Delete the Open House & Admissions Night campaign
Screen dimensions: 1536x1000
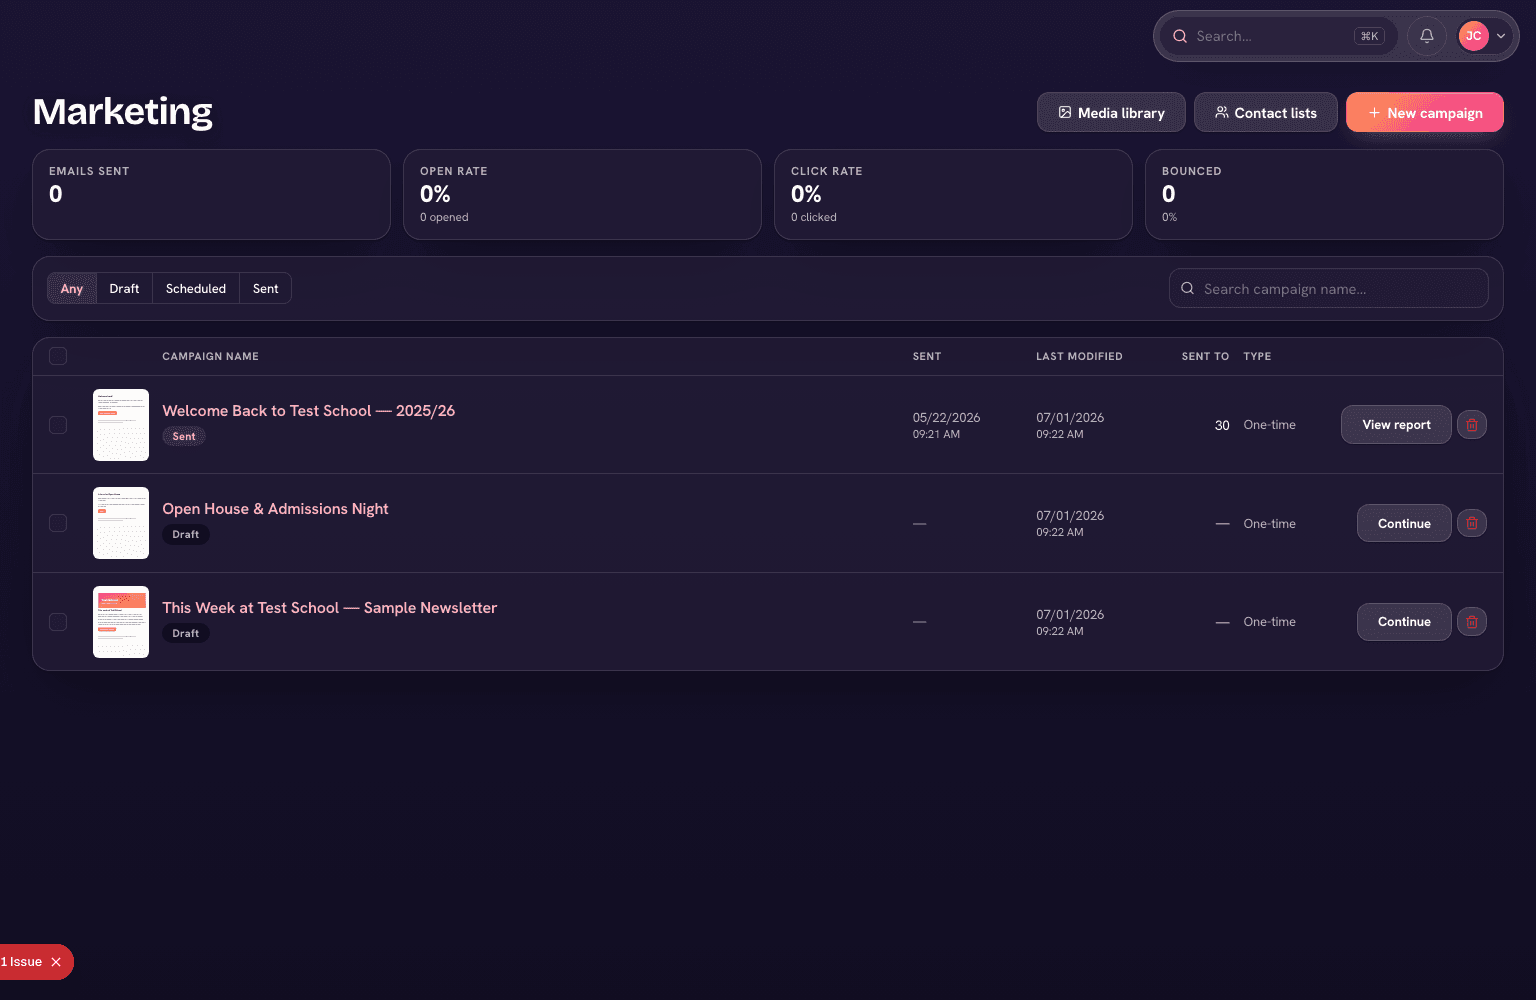[x=1472, y=523]
